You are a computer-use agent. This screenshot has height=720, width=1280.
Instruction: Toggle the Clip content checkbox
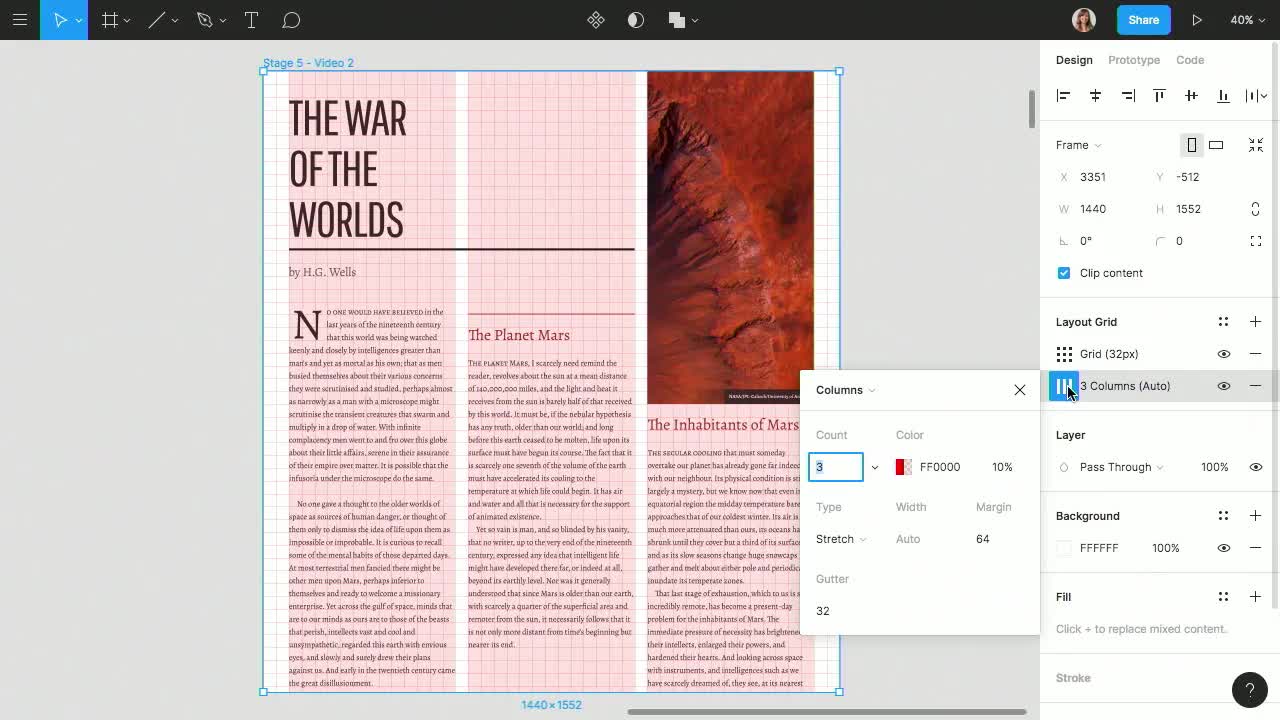[1064, 273]
